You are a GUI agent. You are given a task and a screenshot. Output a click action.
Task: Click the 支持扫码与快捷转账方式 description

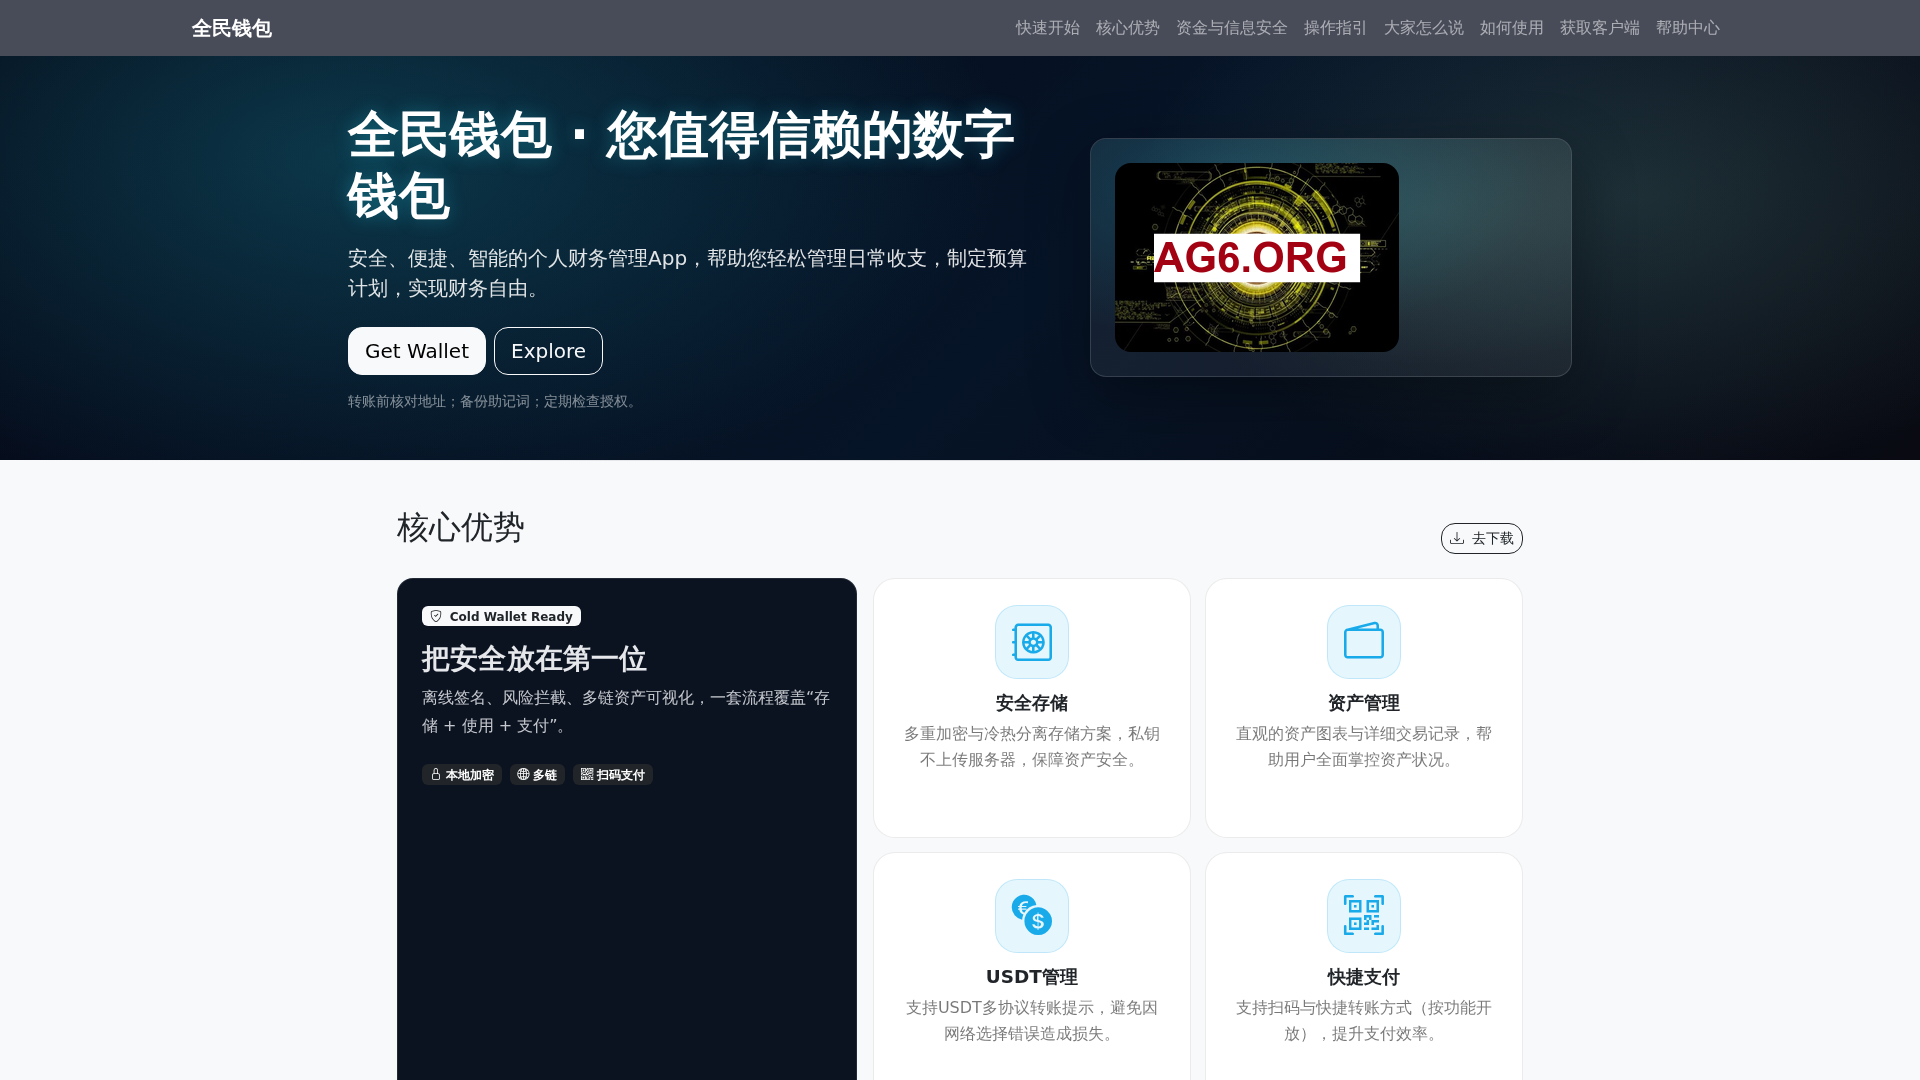(1364, 1021)
